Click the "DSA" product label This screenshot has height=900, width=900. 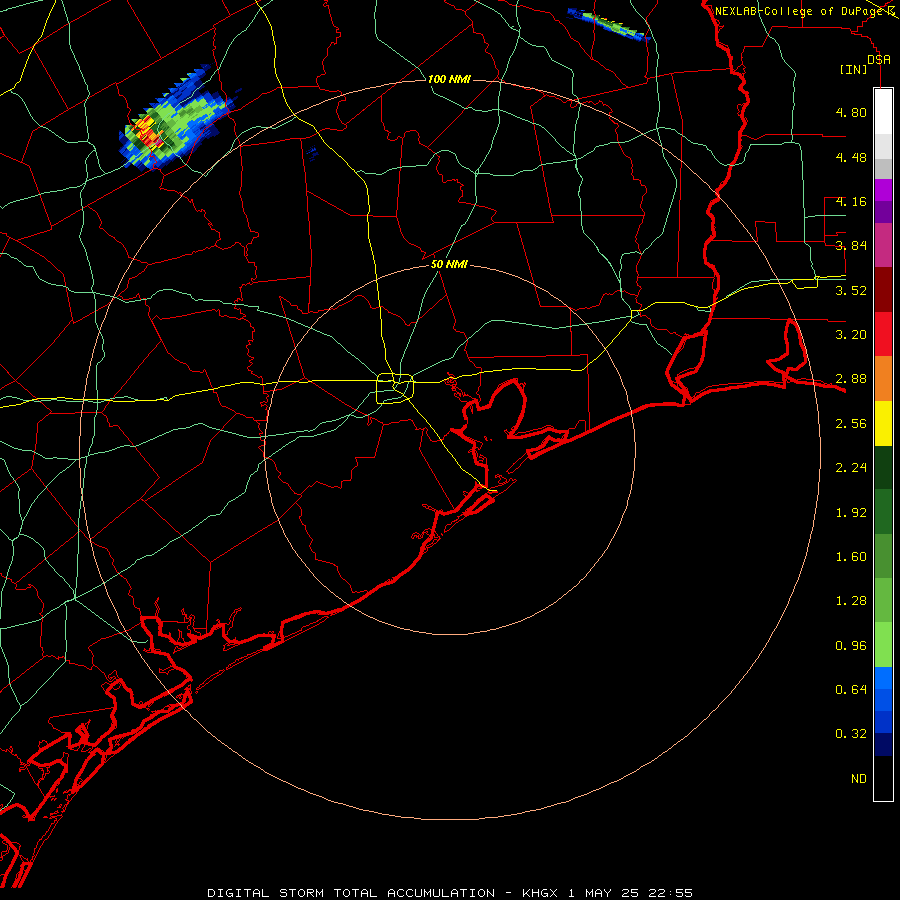879,59
